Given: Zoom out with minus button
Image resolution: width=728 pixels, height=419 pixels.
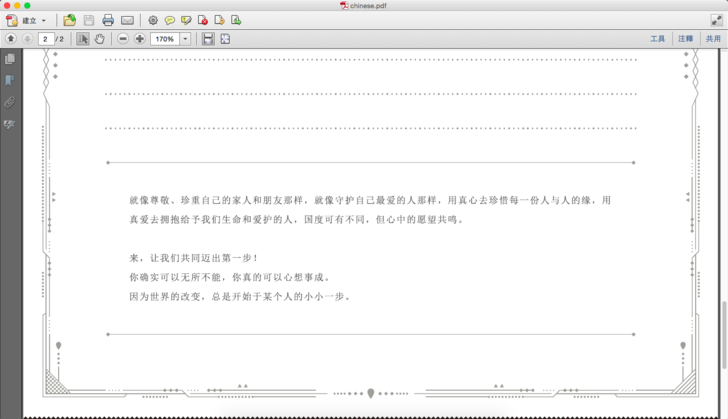Looking at the screenshot, I should coord(123,39).
